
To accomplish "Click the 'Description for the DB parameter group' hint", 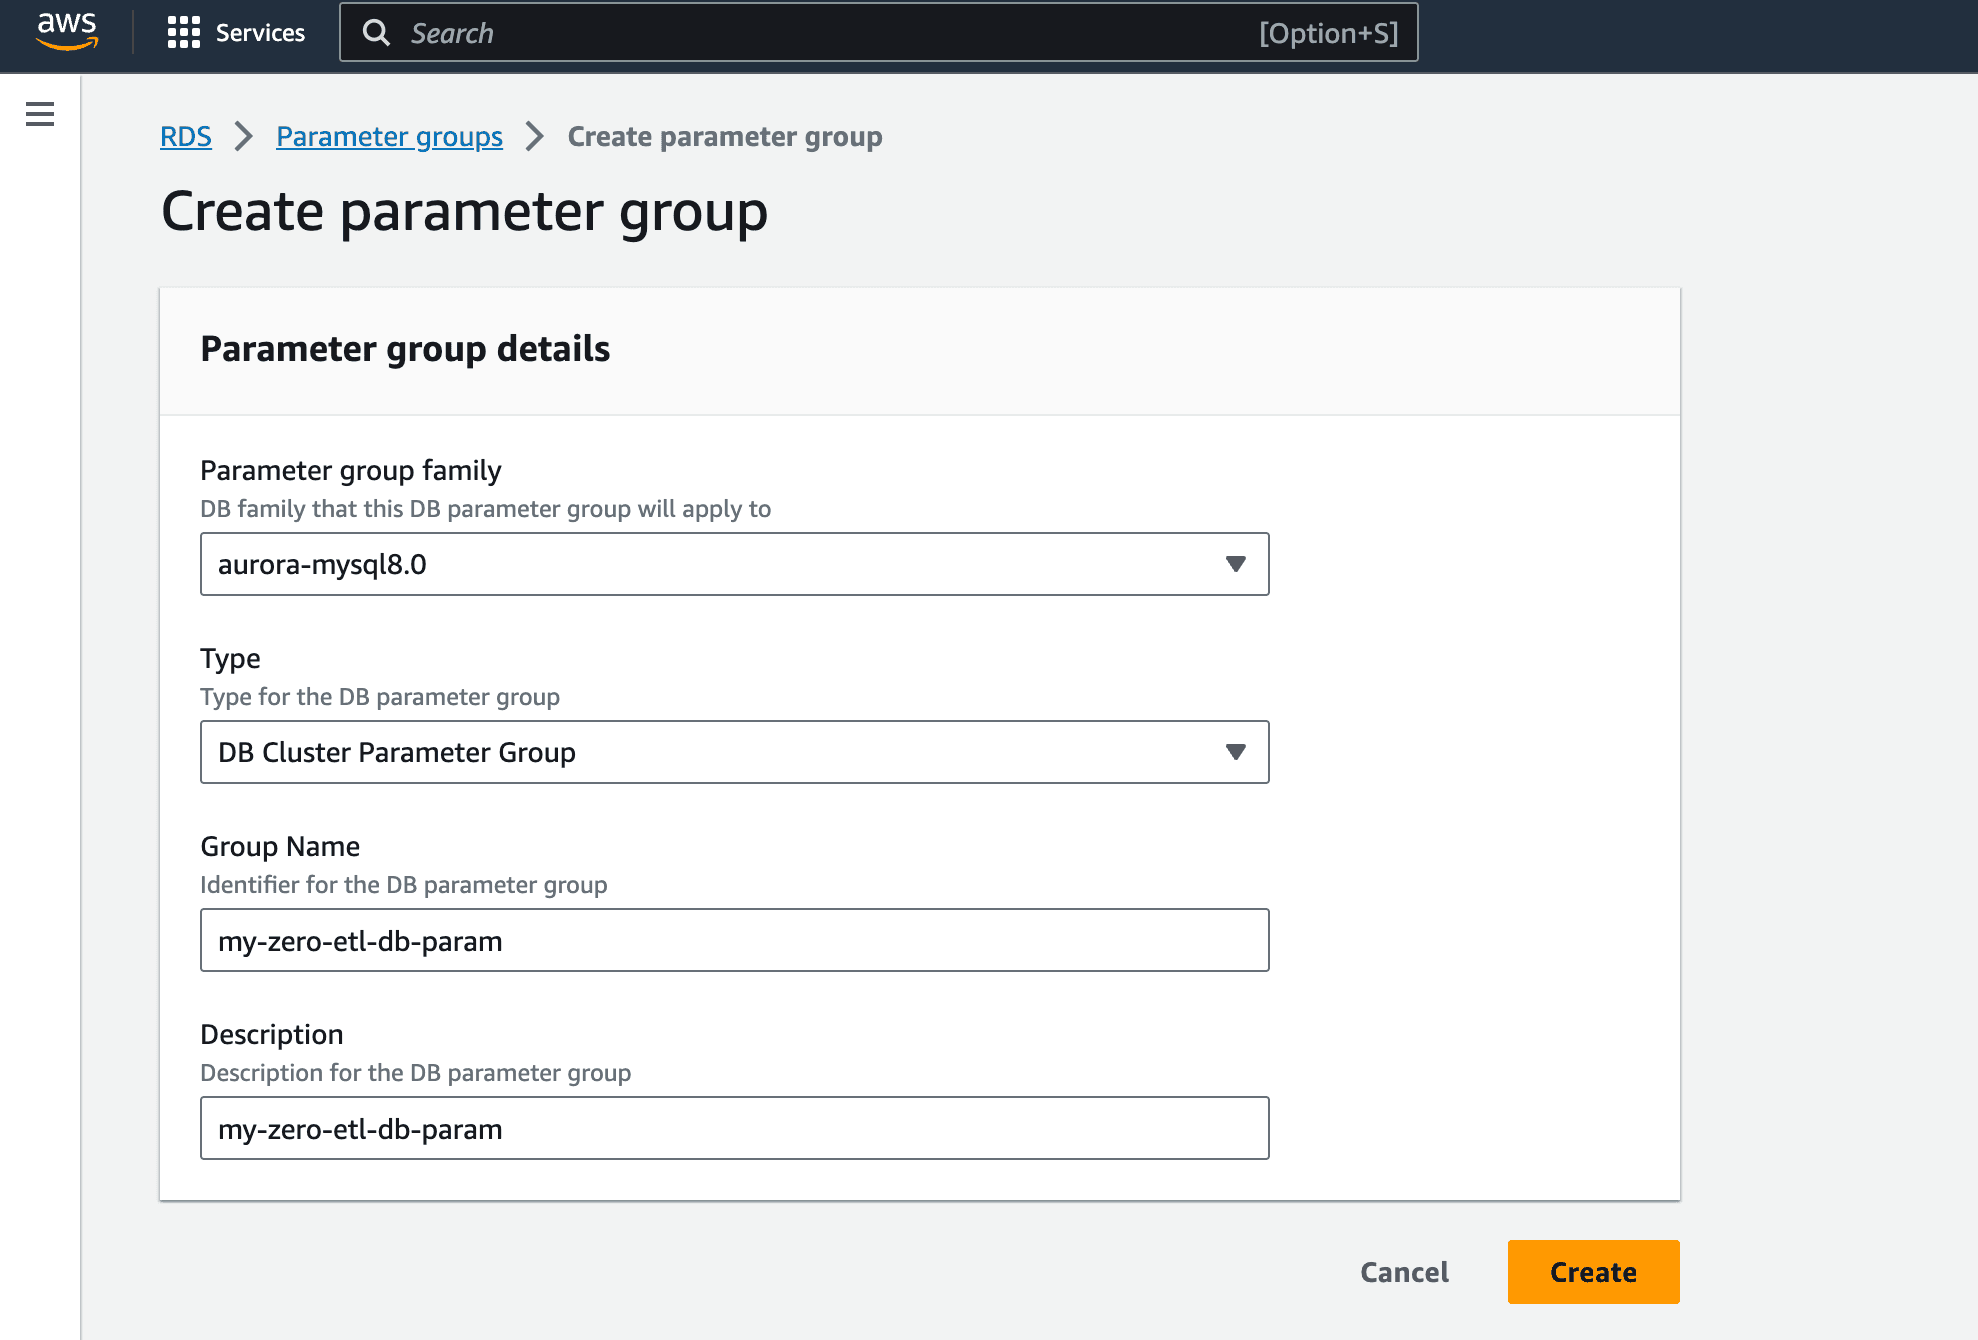I will pos(416,1073).
